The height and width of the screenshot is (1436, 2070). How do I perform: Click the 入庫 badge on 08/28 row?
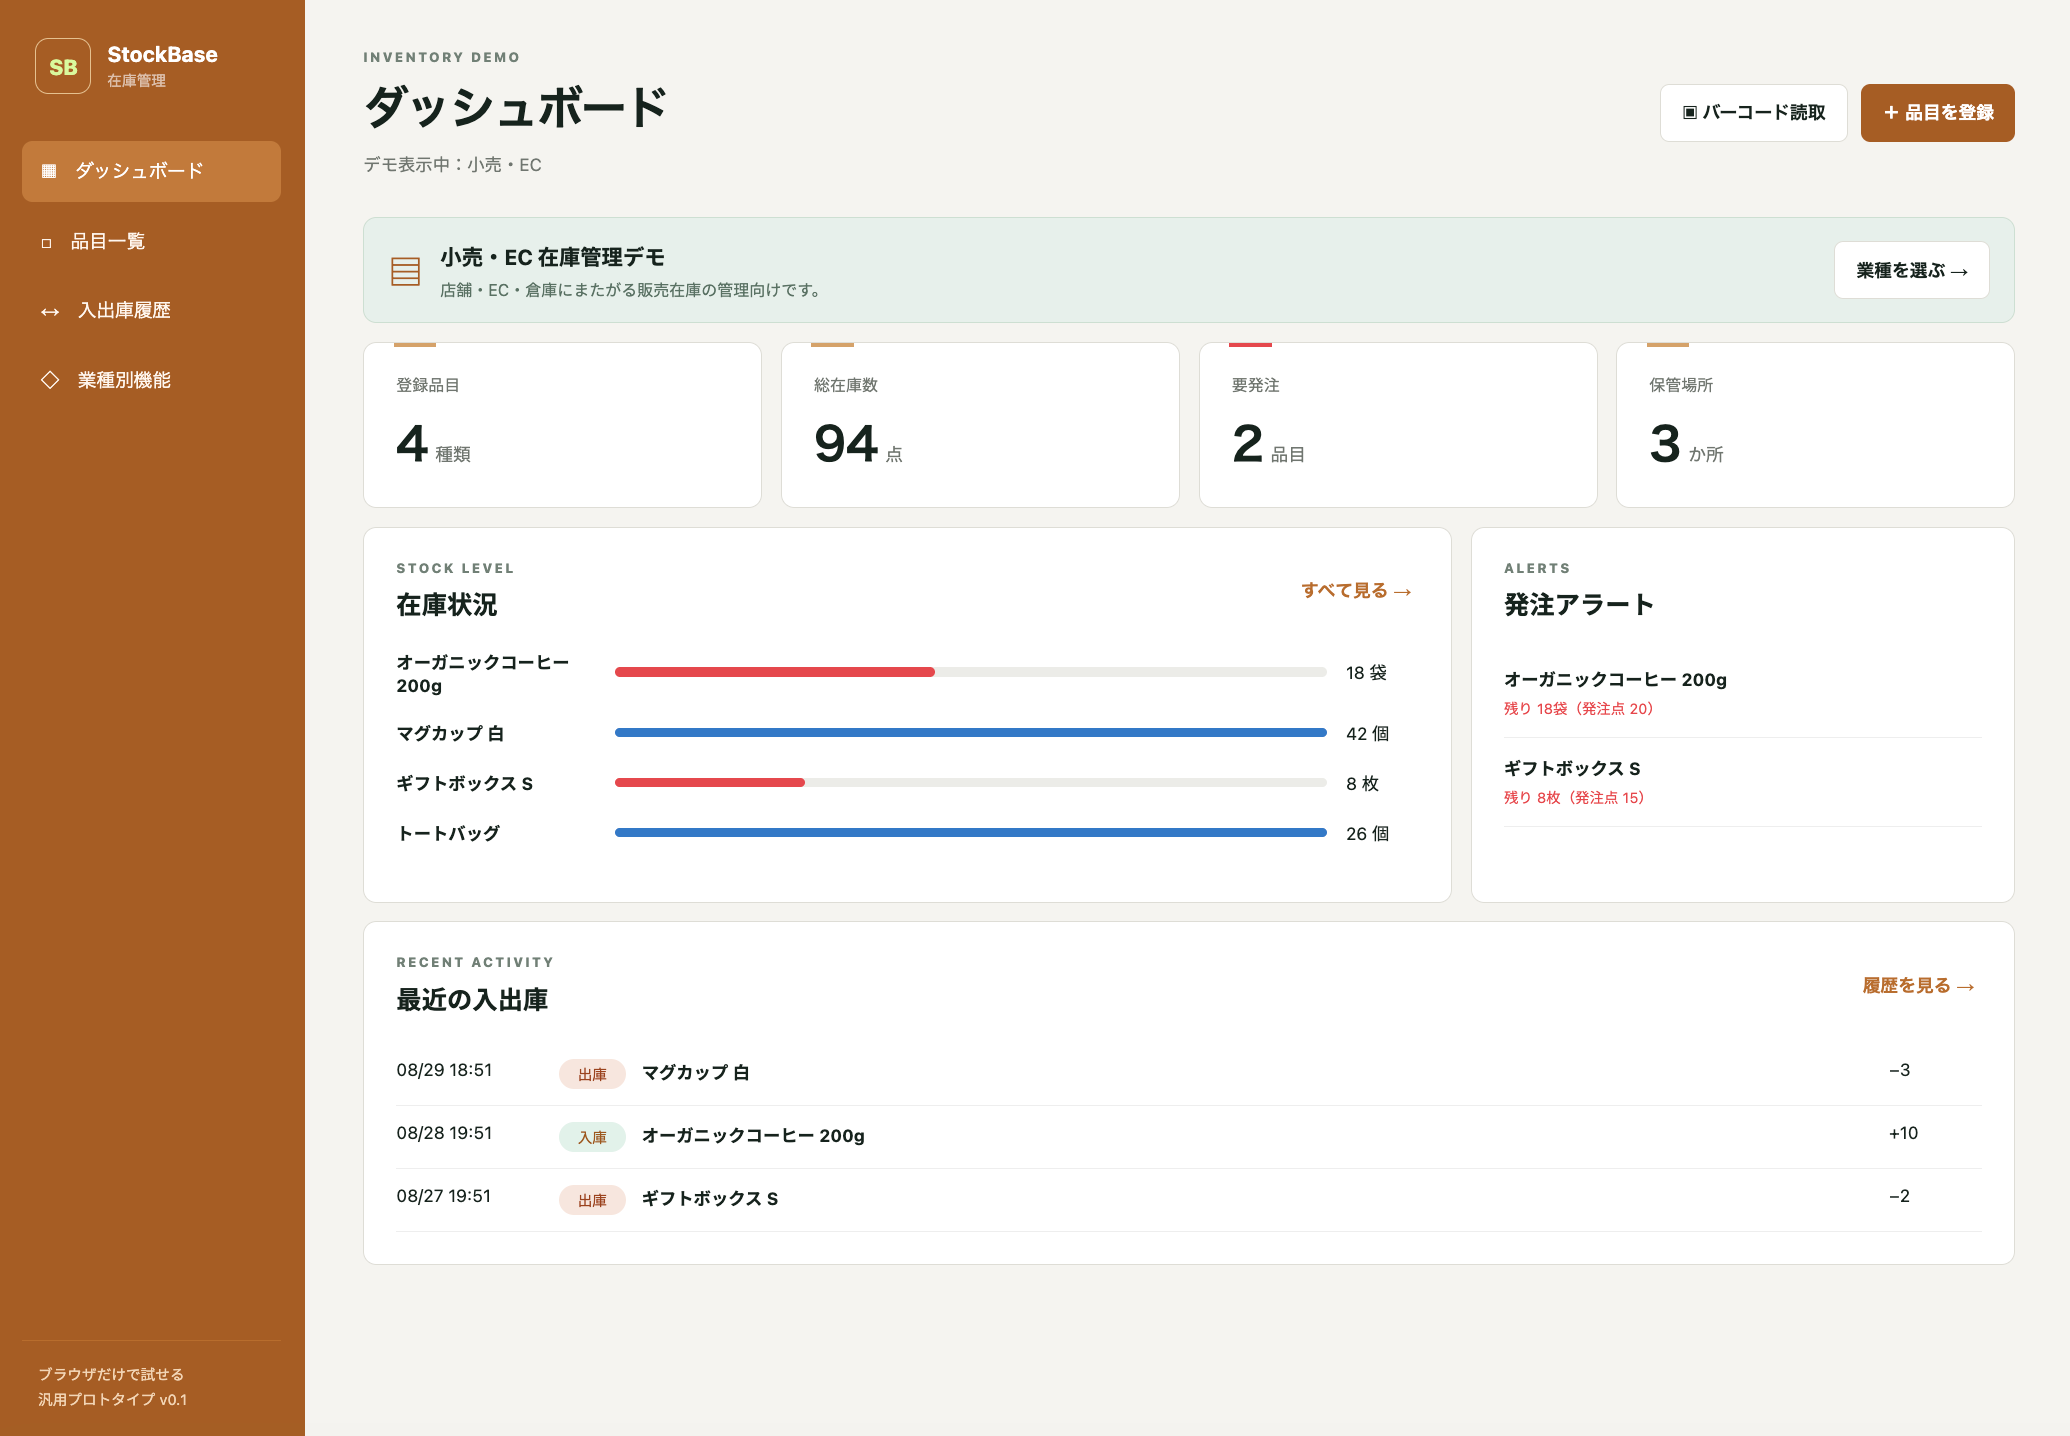tap(592, 1137)
